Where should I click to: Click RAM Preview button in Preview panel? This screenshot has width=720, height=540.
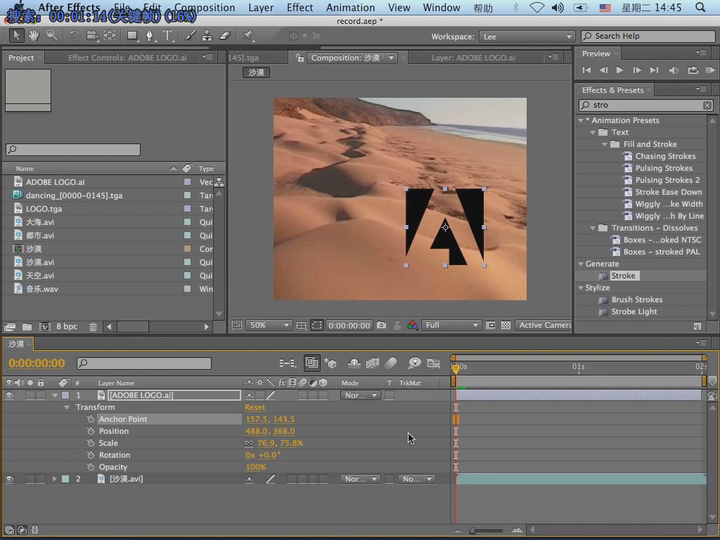pyautogui.click(x=710, y=70)
